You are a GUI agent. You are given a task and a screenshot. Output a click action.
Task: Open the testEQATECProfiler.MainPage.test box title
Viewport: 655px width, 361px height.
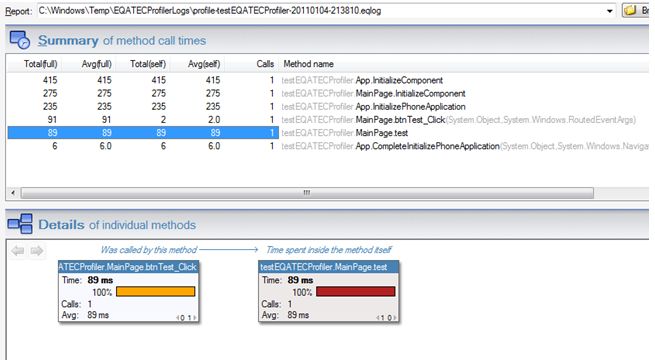click(x=329, y=267)
